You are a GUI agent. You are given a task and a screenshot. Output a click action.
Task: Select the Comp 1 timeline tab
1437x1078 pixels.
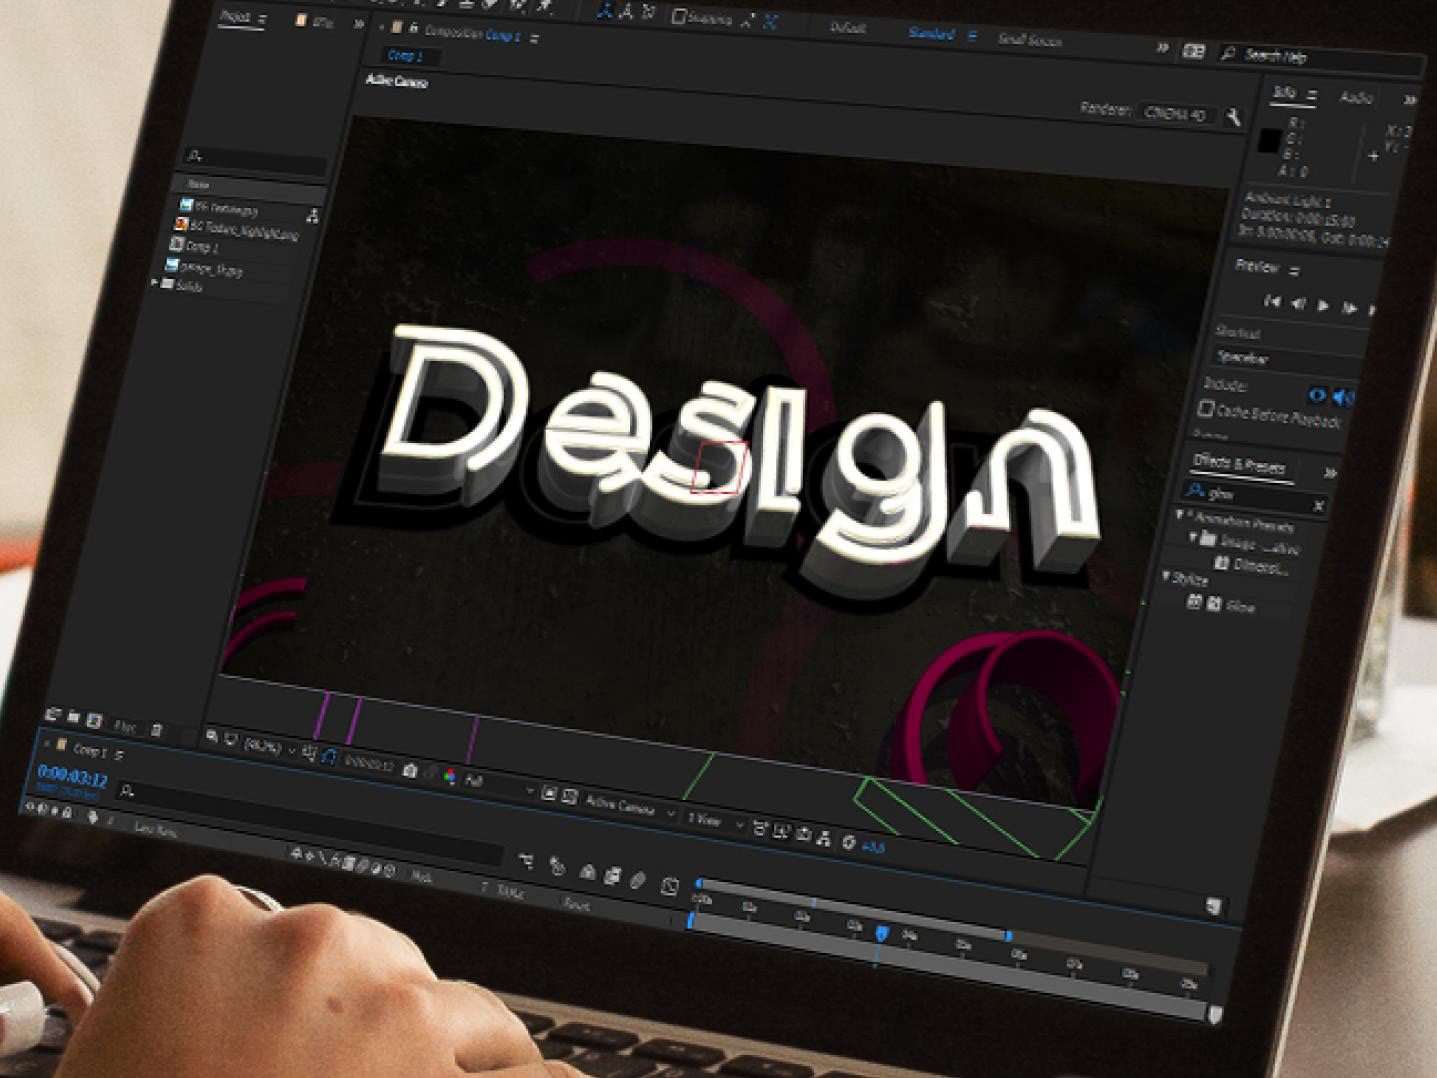tap(90, 750)
